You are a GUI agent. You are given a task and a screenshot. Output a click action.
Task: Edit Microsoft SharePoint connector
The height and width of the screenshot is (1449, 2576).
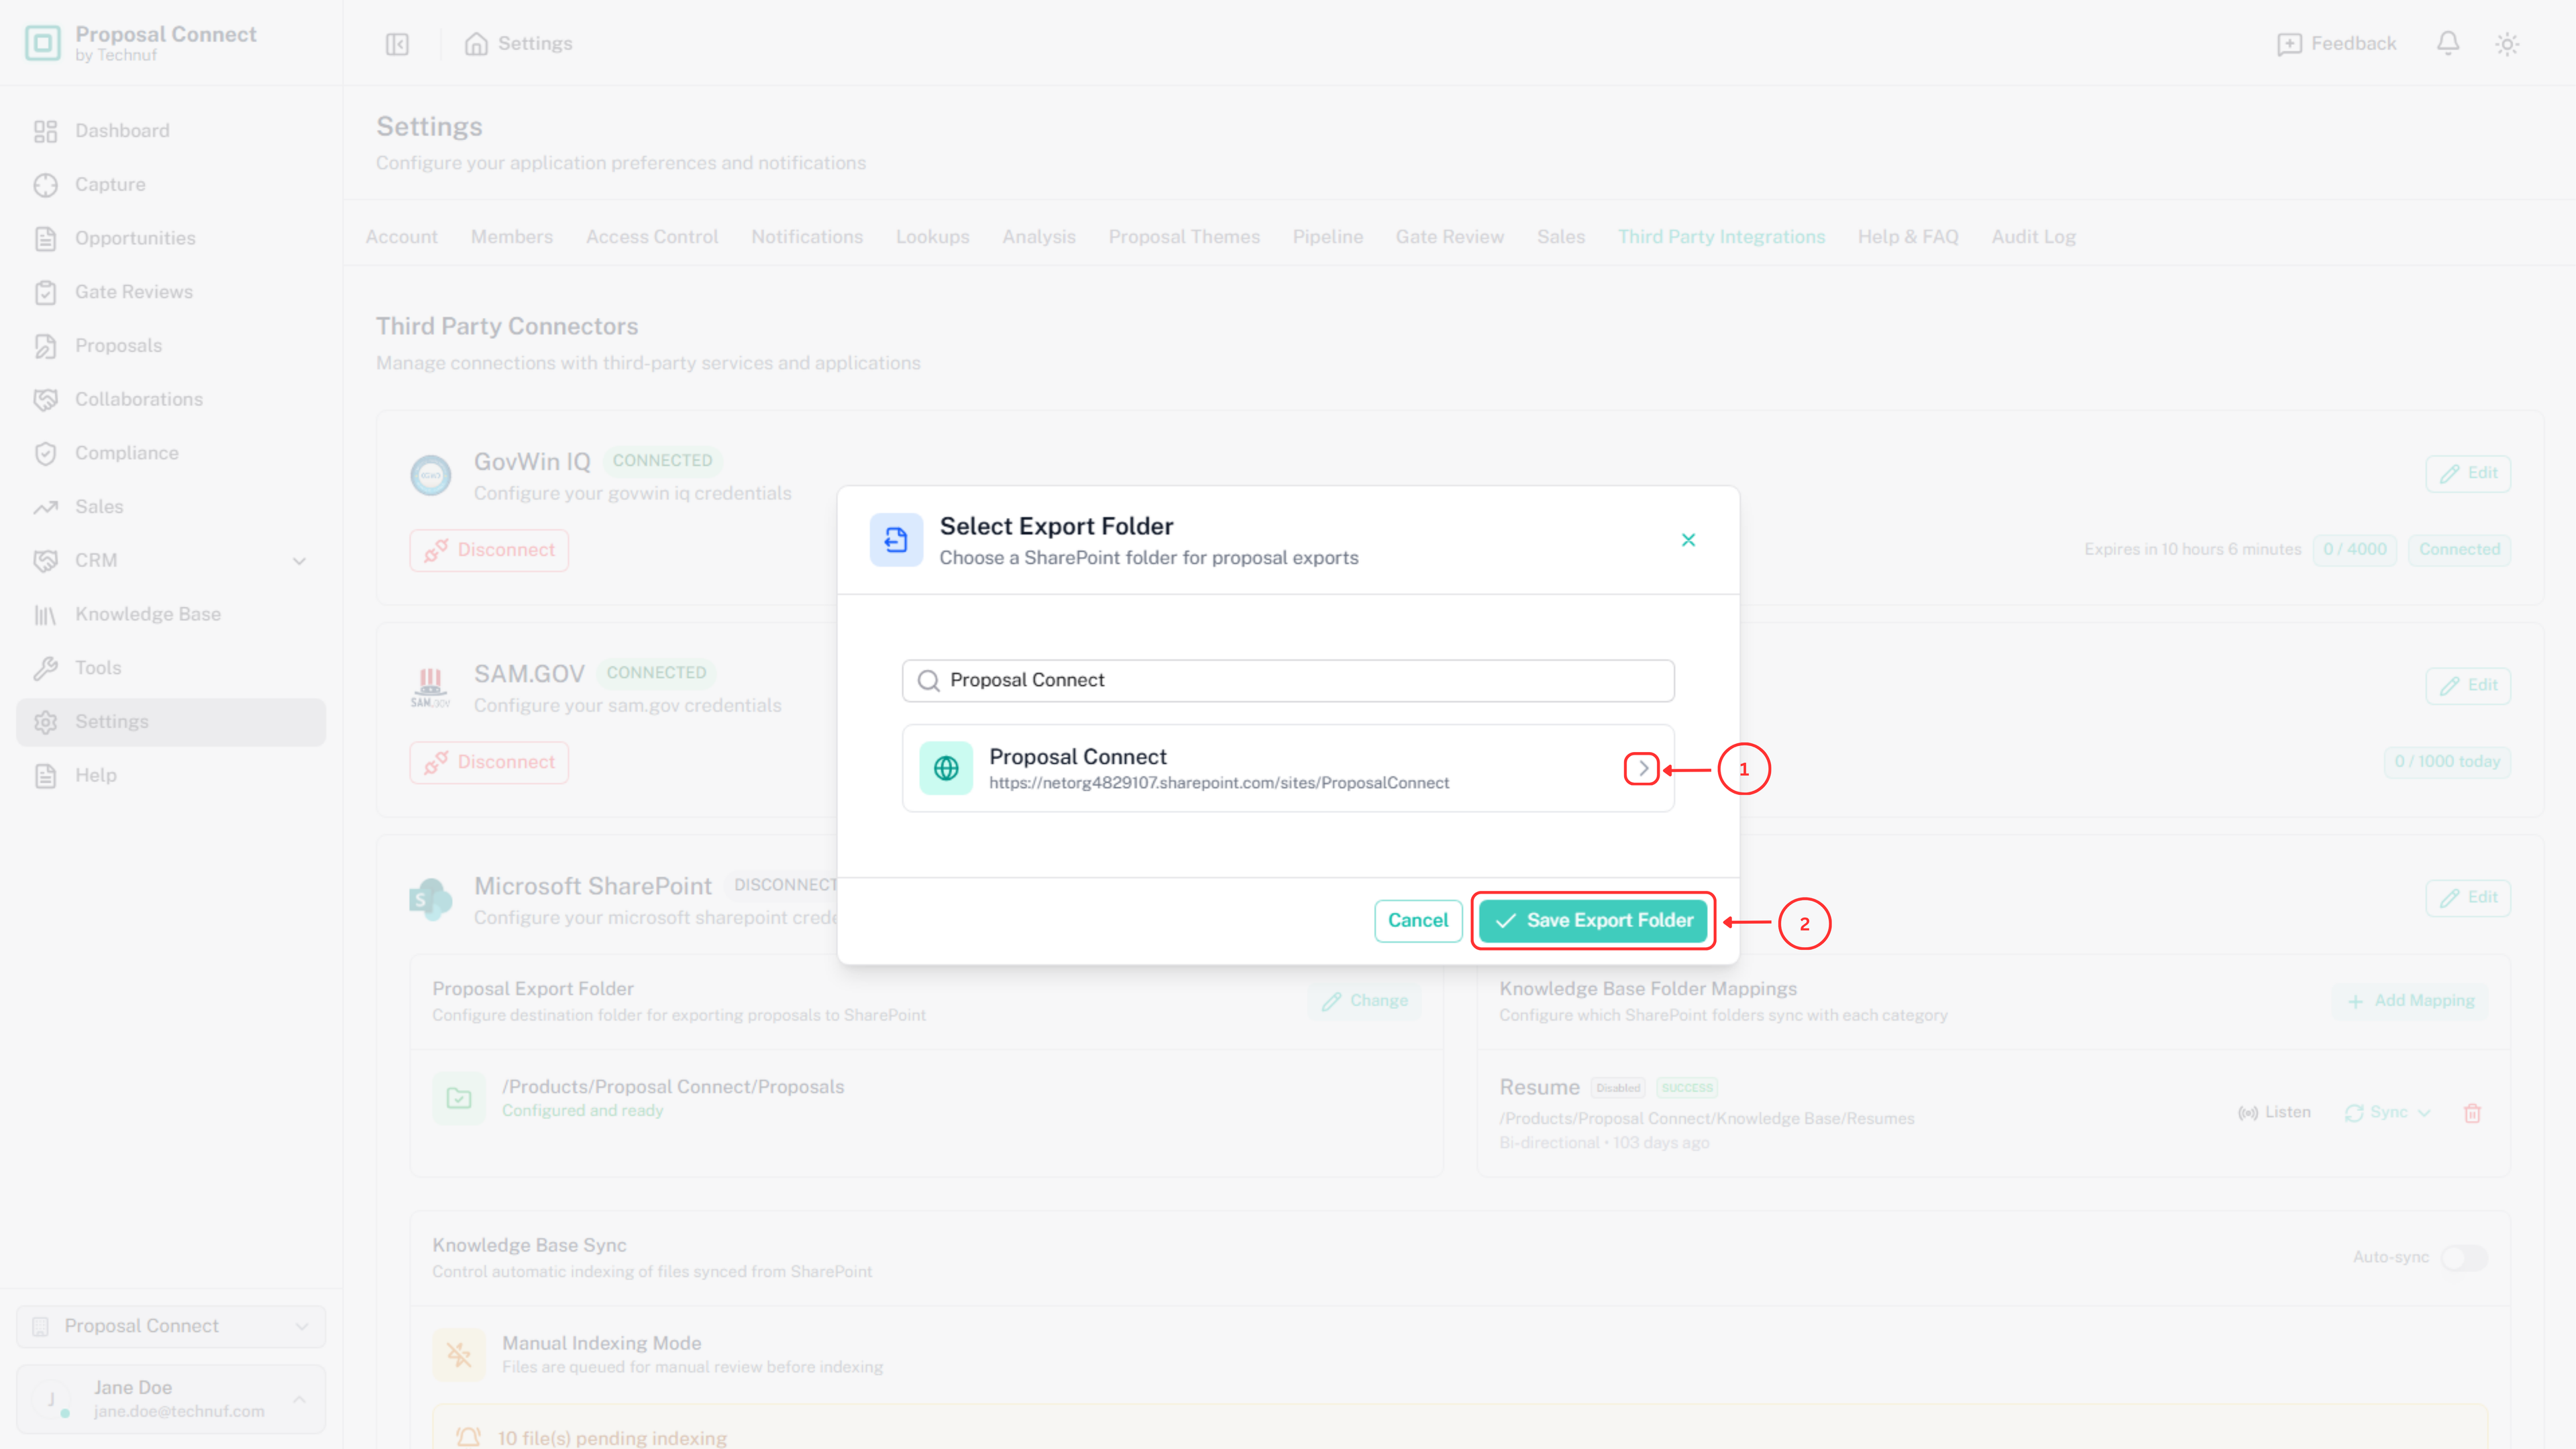click(x=2468, y=898)
